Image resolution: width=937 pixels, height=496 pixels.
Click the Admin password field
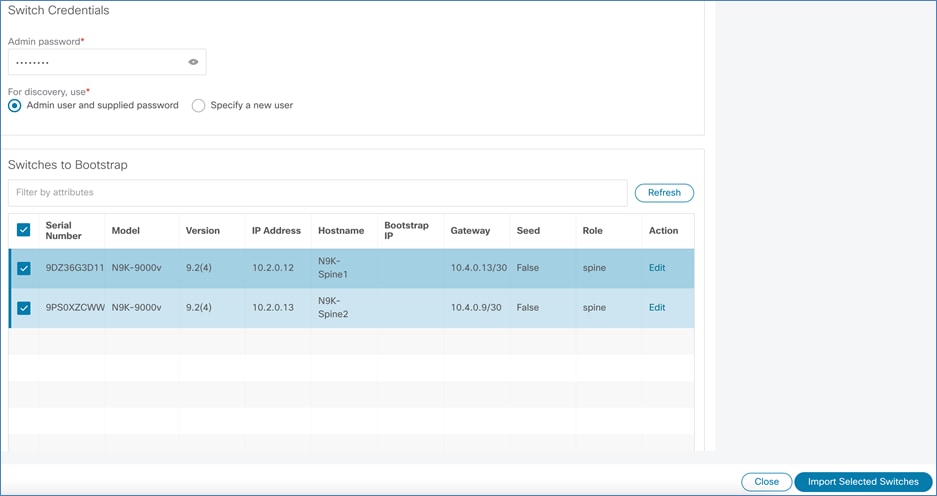tap(107, 62)
